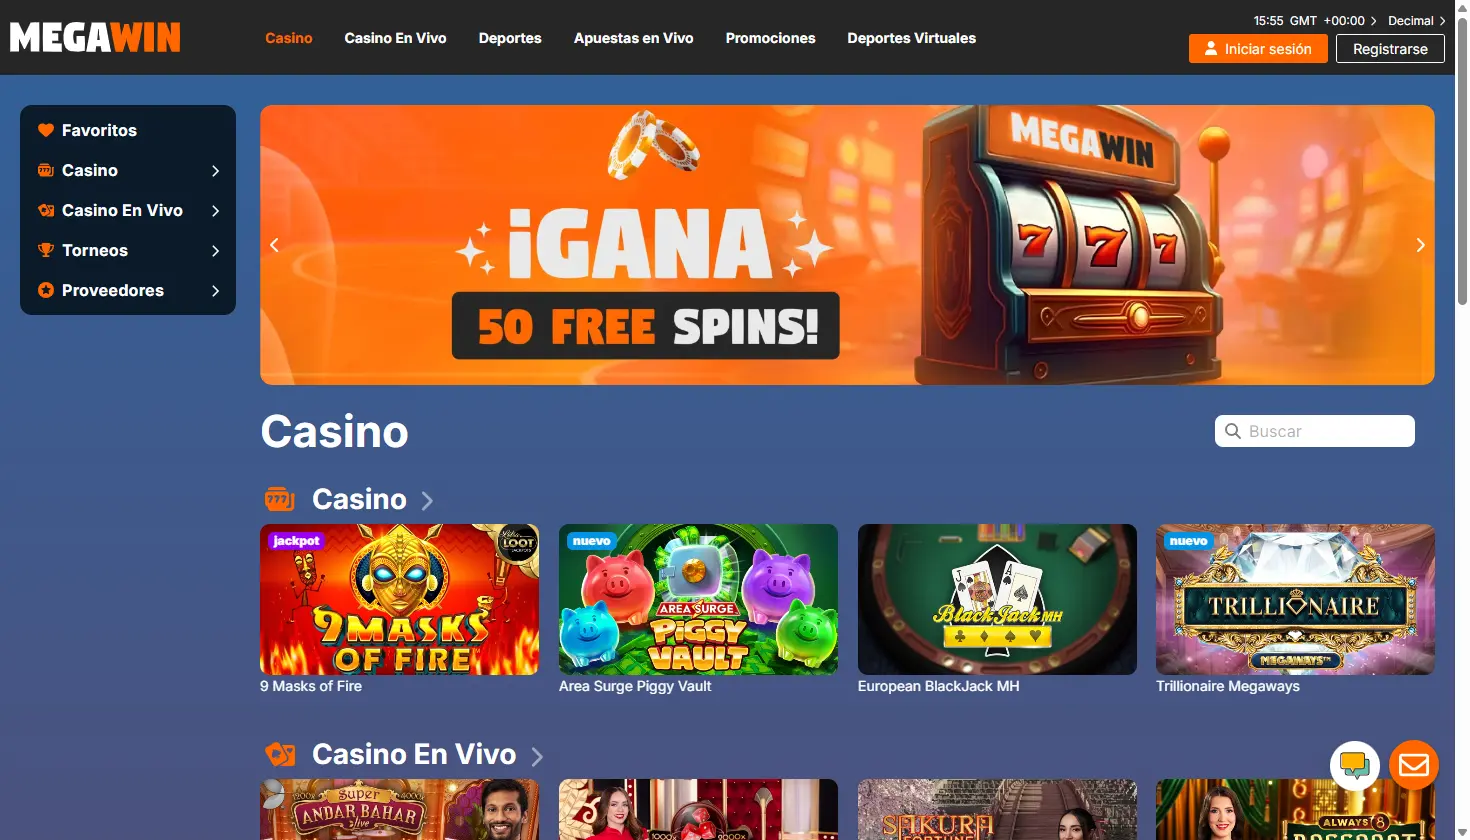This screenshot has width=1470, height=840.
Task: Expand the Casino En Vivo sidebar chevron
Action: pos(215,211)
